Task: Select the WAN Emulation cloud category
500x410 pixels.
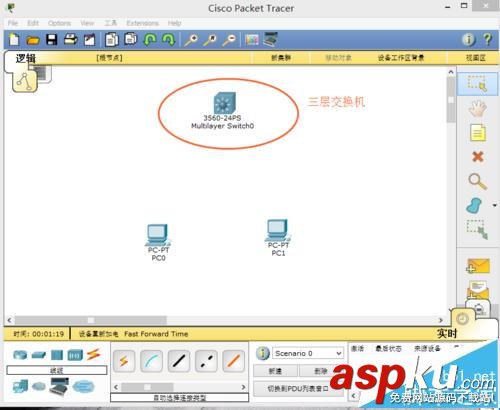Action: click(39, 387)
